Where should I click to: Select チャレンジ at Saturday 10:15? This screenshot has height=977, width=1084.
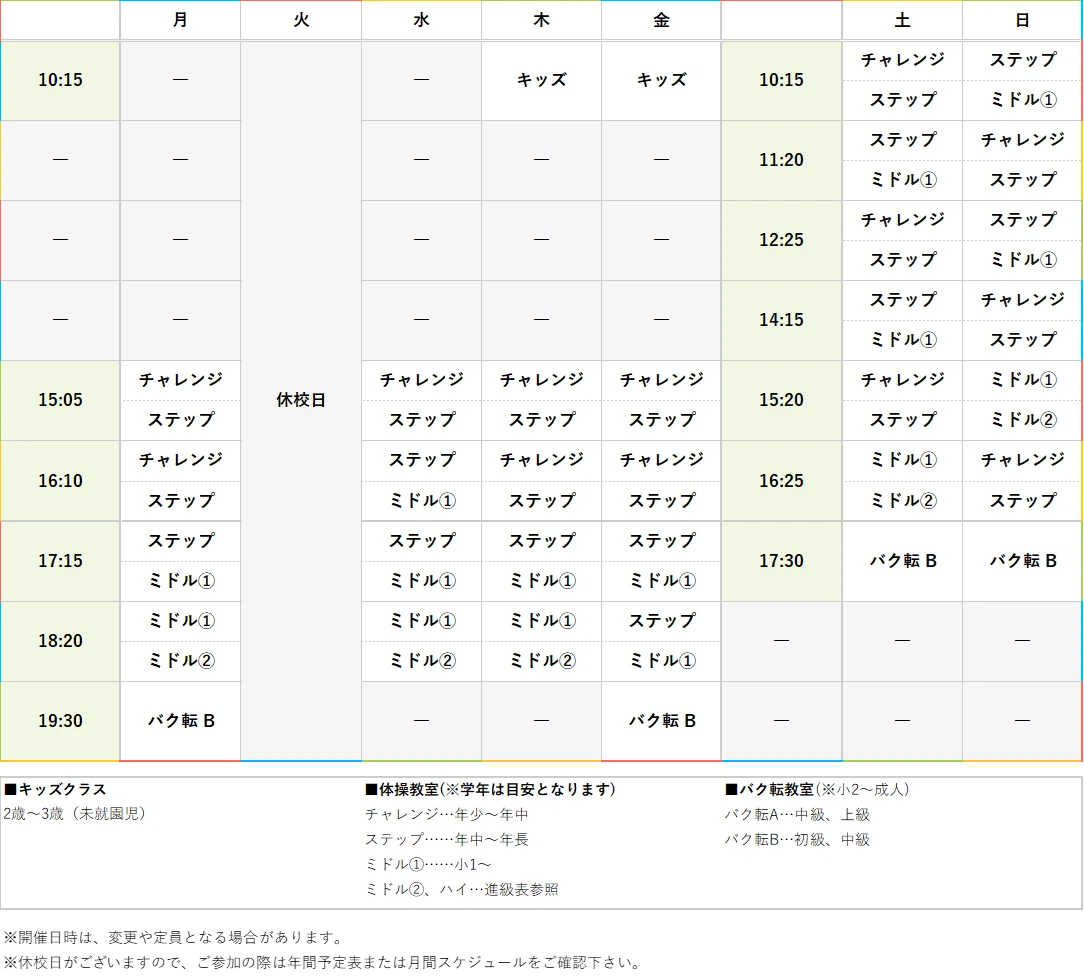click(901, 60)
